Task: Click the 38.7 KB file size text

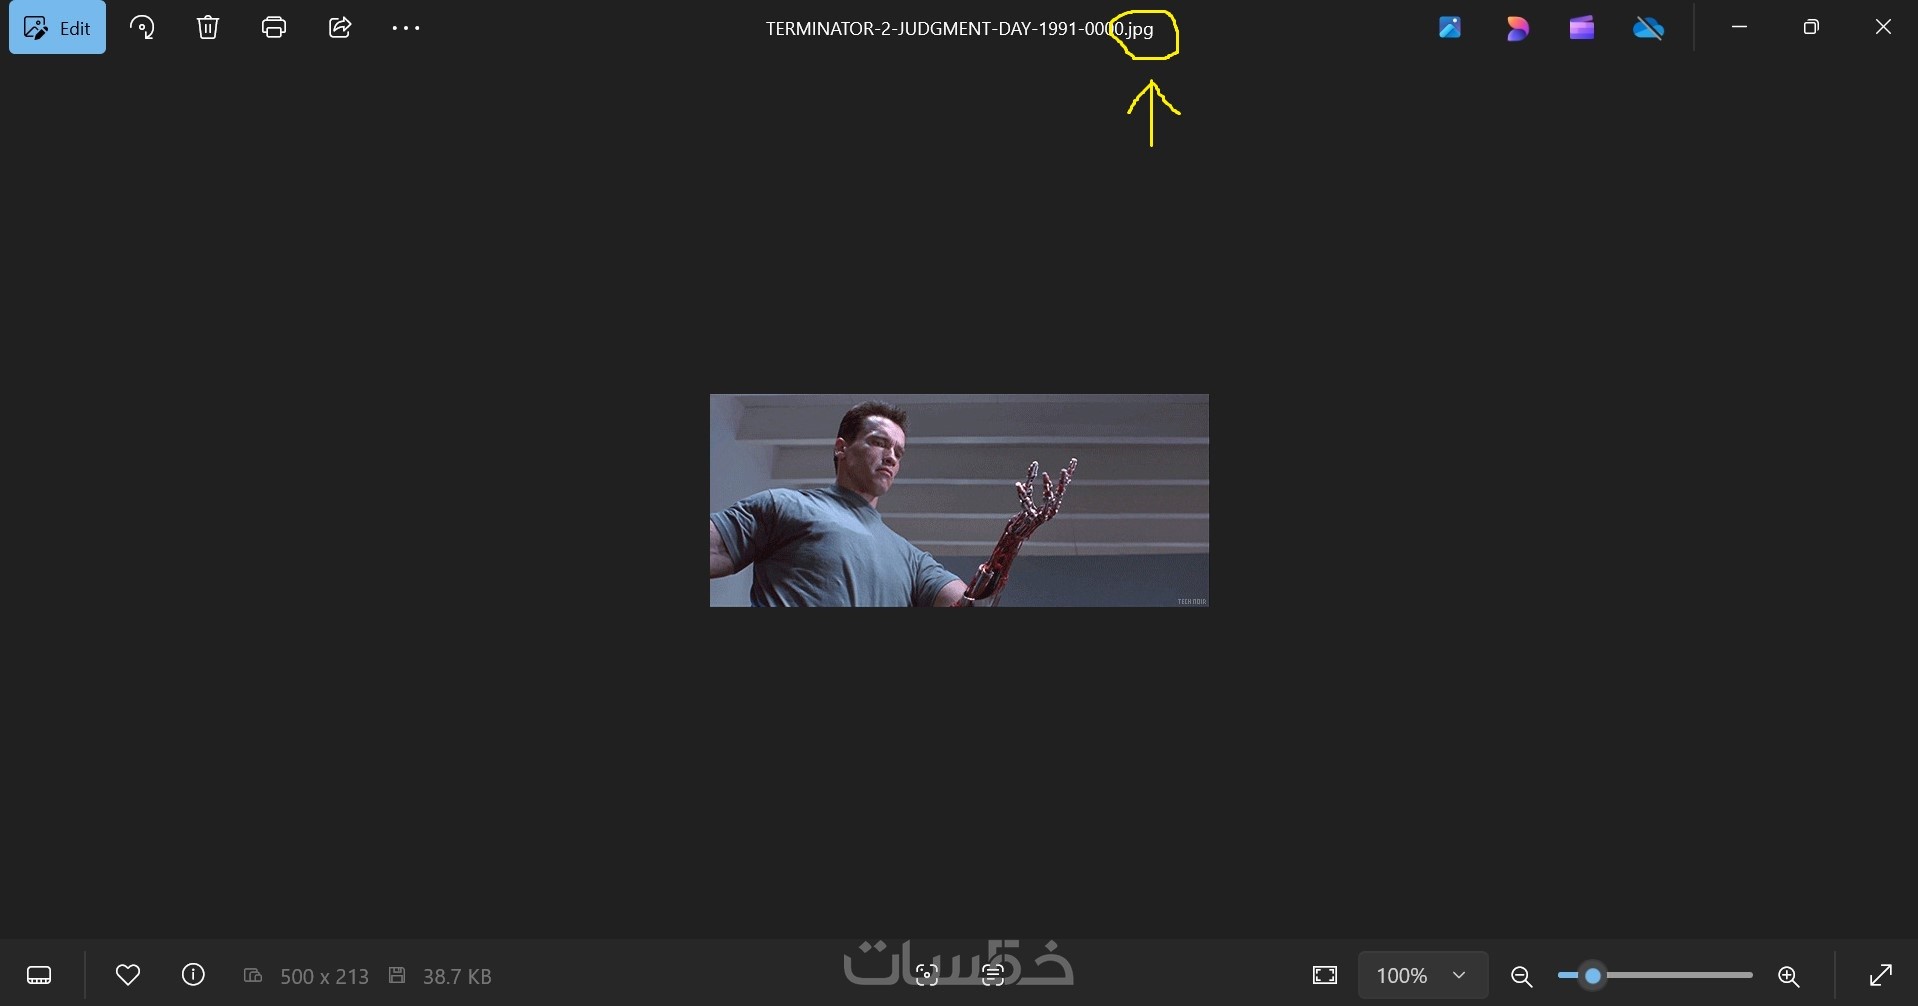Action: click(457, 976)
